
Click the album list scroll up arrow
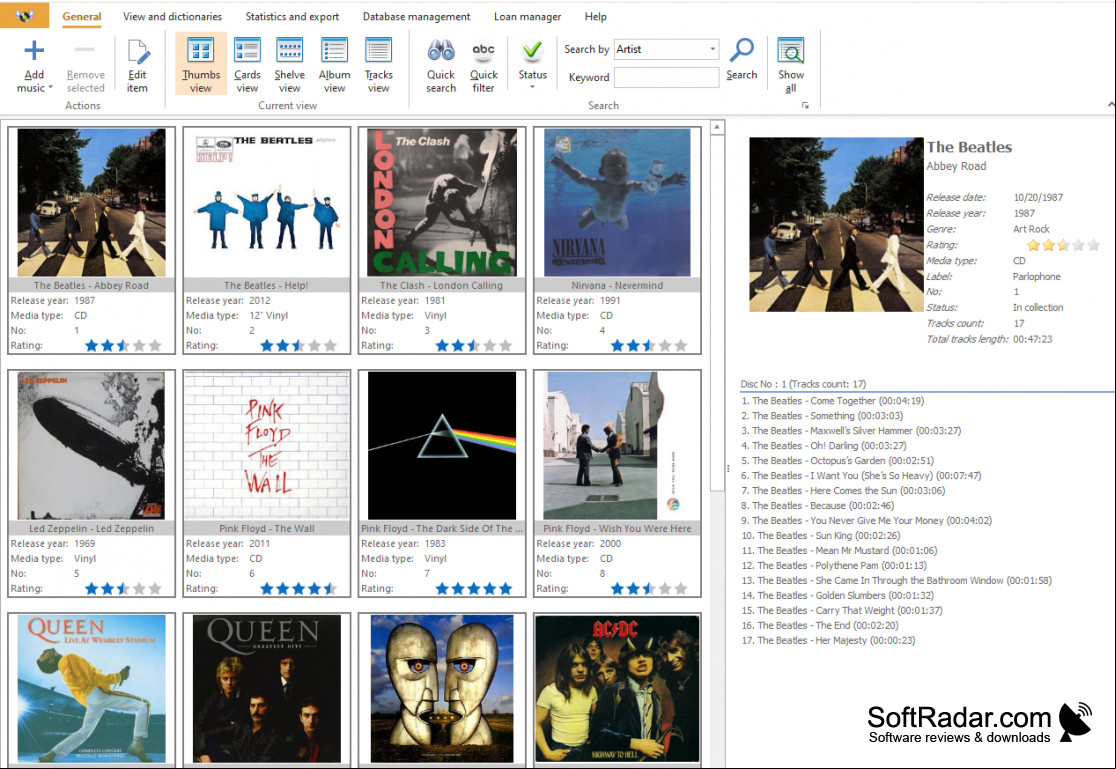click(717, 127)
